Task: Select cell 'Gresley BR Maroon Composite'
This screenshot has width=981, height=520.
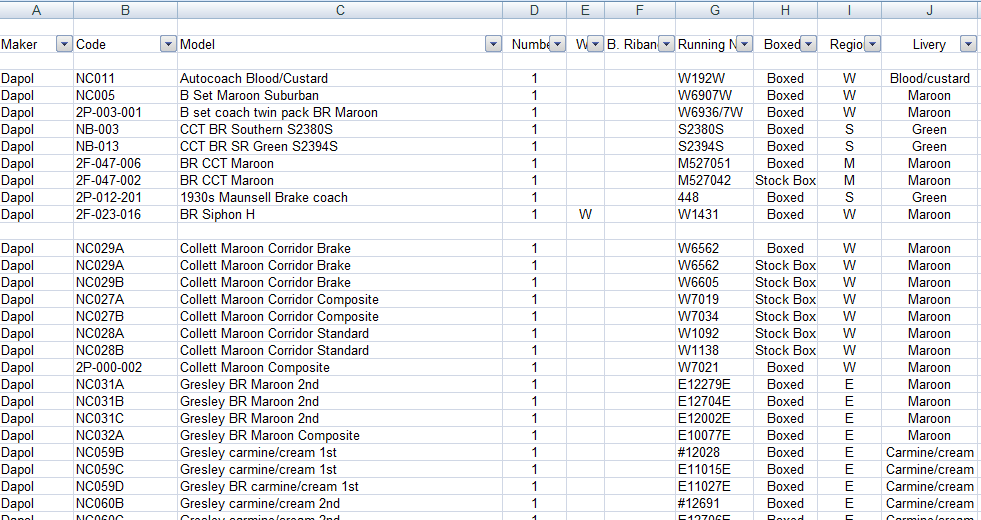Action: (340, 435)
